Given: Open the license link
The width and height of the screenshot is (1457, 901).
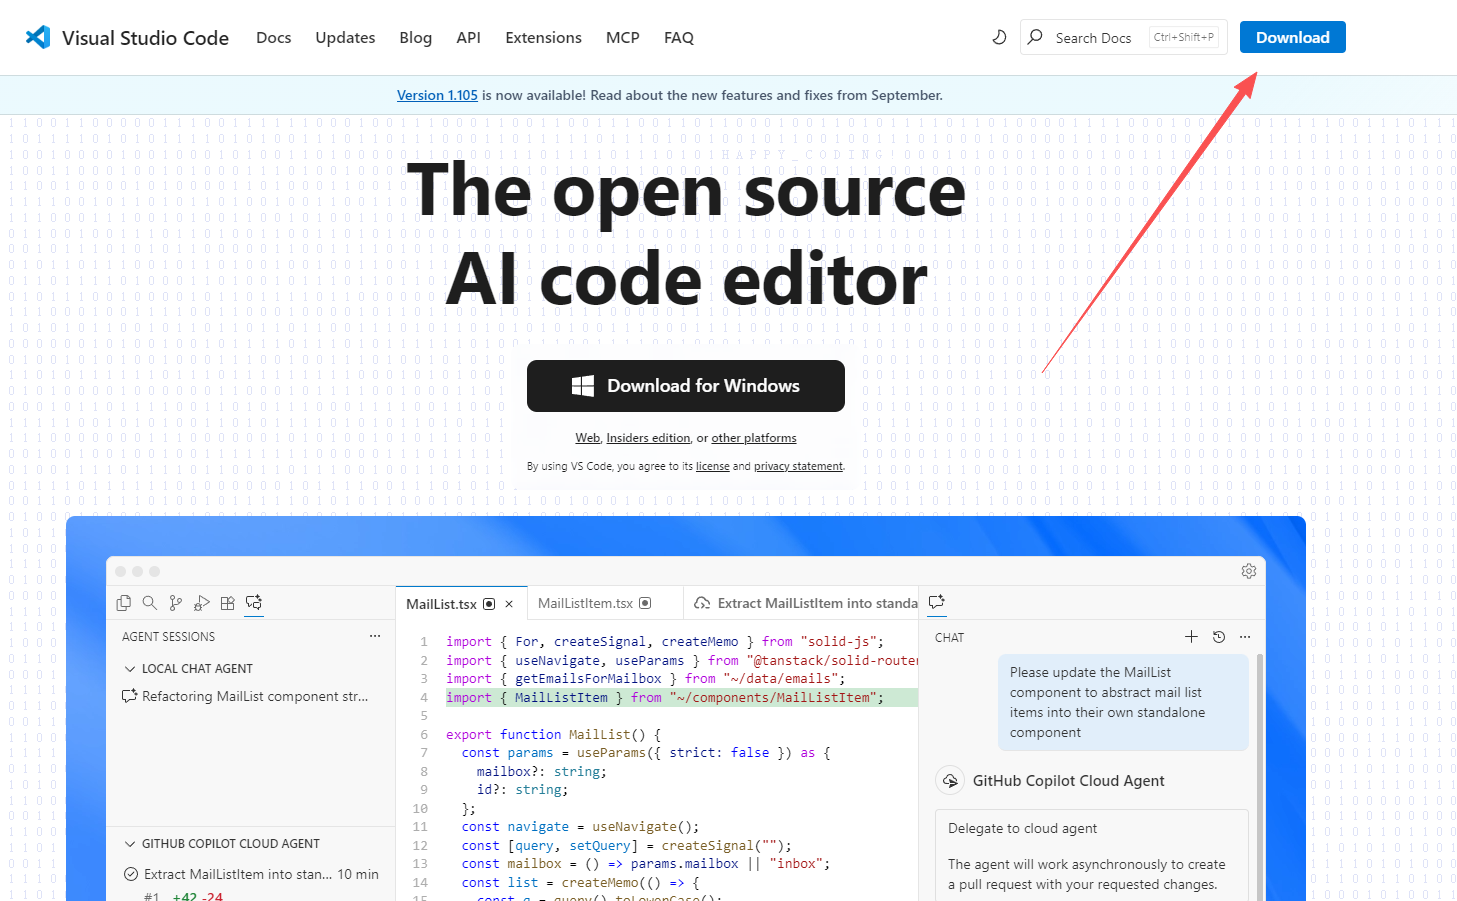Looking at the screenshot, I should click(x=713, y=466).
